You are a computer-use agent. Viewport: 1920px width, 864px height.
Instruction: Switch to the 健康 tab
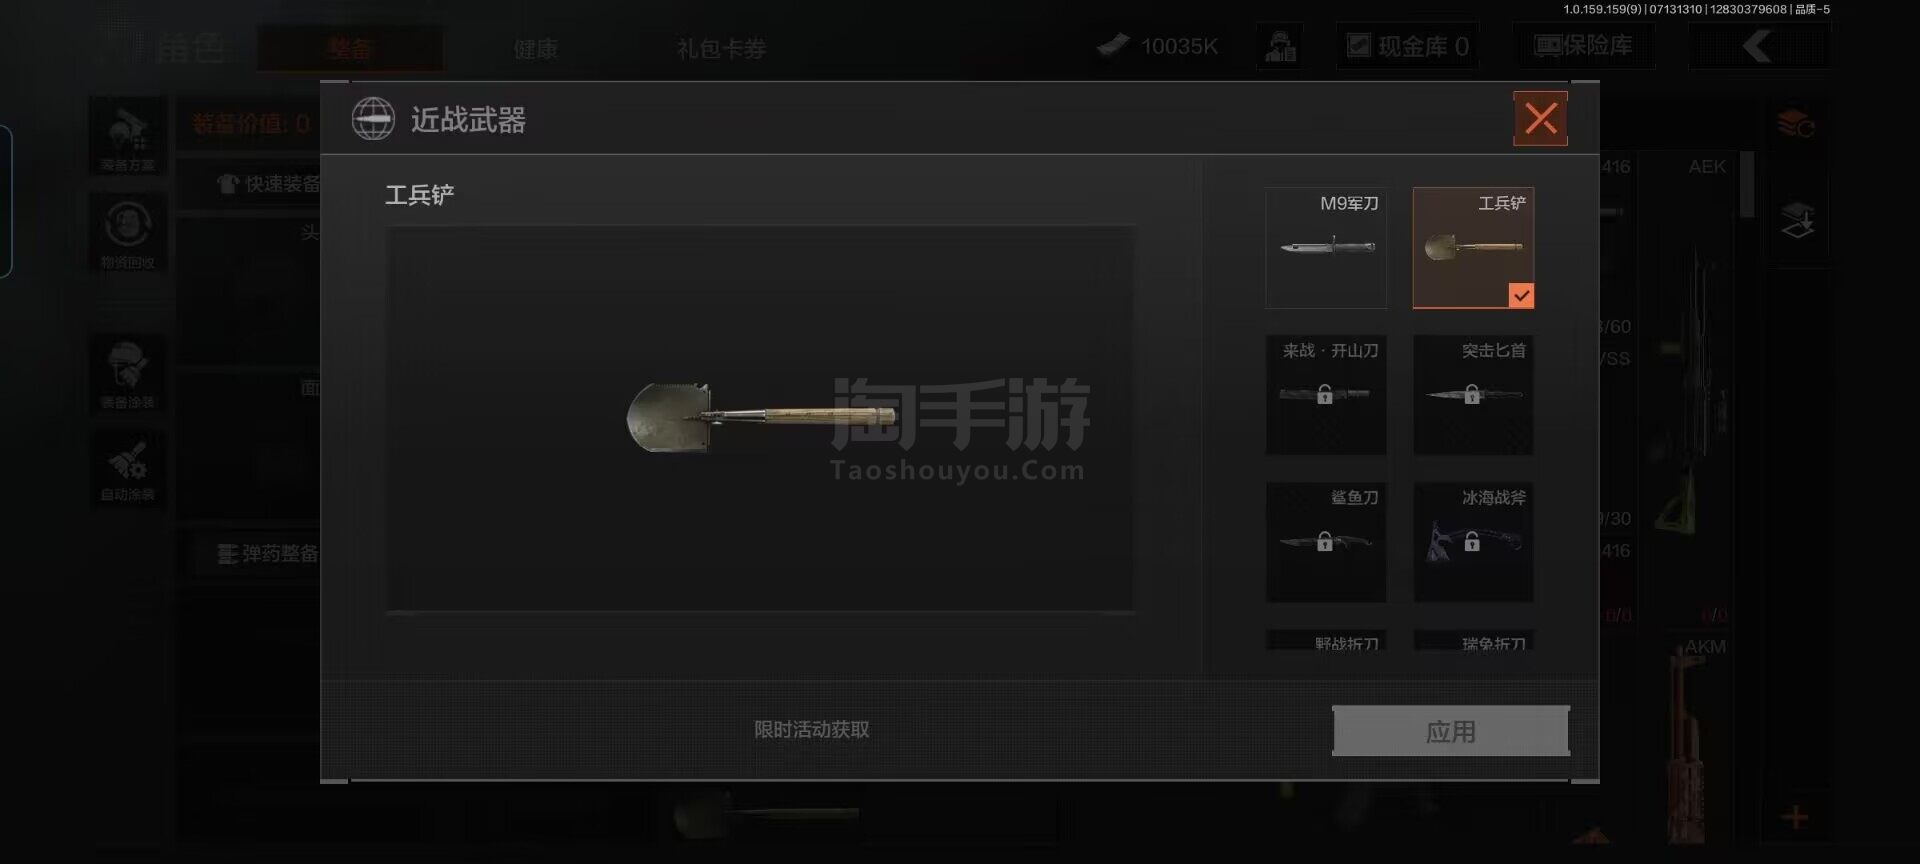536,49
